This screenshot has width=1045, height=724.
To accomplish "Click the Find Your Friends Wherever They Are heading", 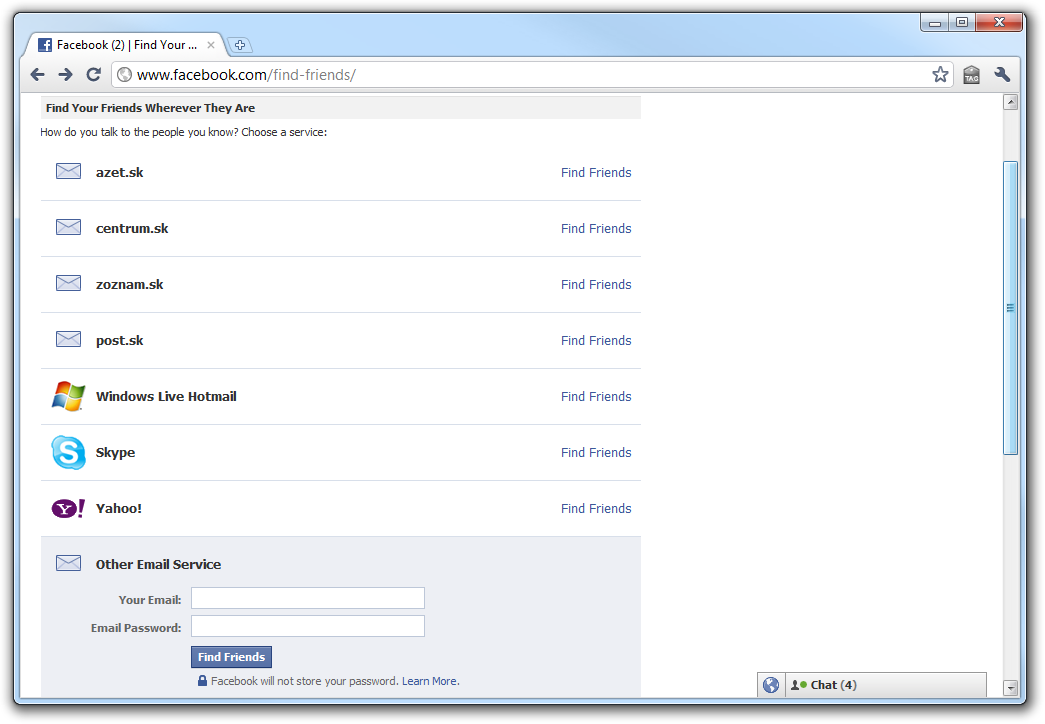I will (x=150, y=108).
